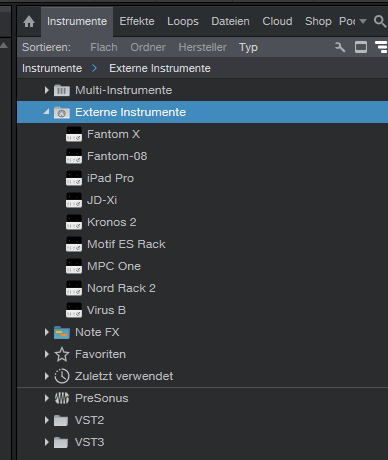Open the wrench plug-in manager icon

click(340, 47)
